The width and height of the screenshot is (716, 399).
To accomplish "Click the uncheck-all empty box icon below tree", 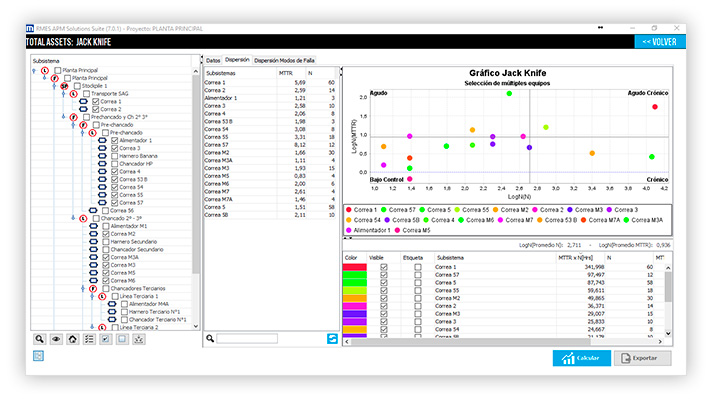I will coord(122,339).
